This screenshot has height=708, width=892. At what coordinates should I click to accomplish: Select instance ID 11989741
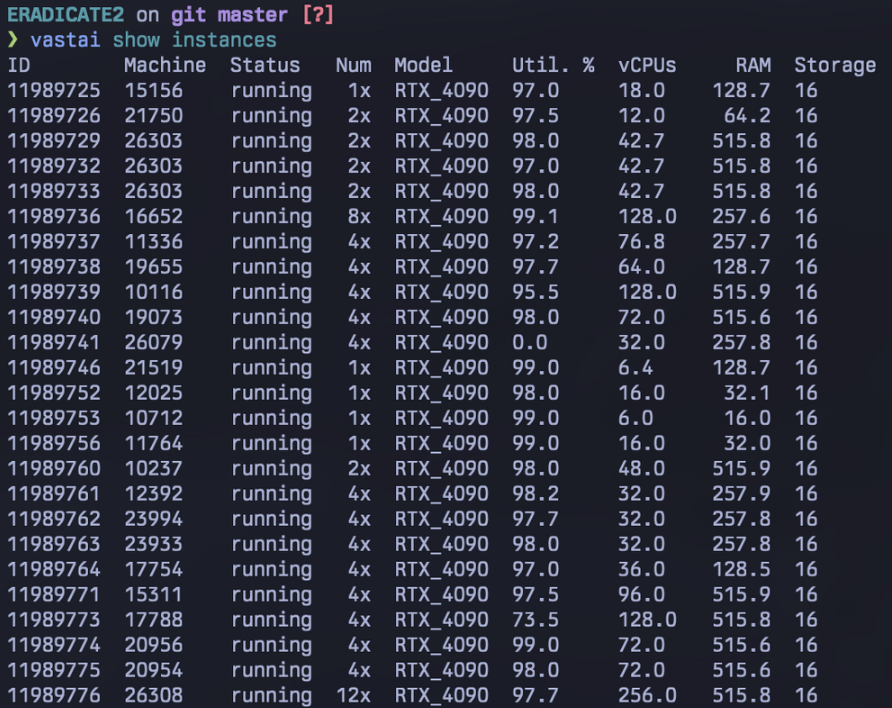coord(54,342)
